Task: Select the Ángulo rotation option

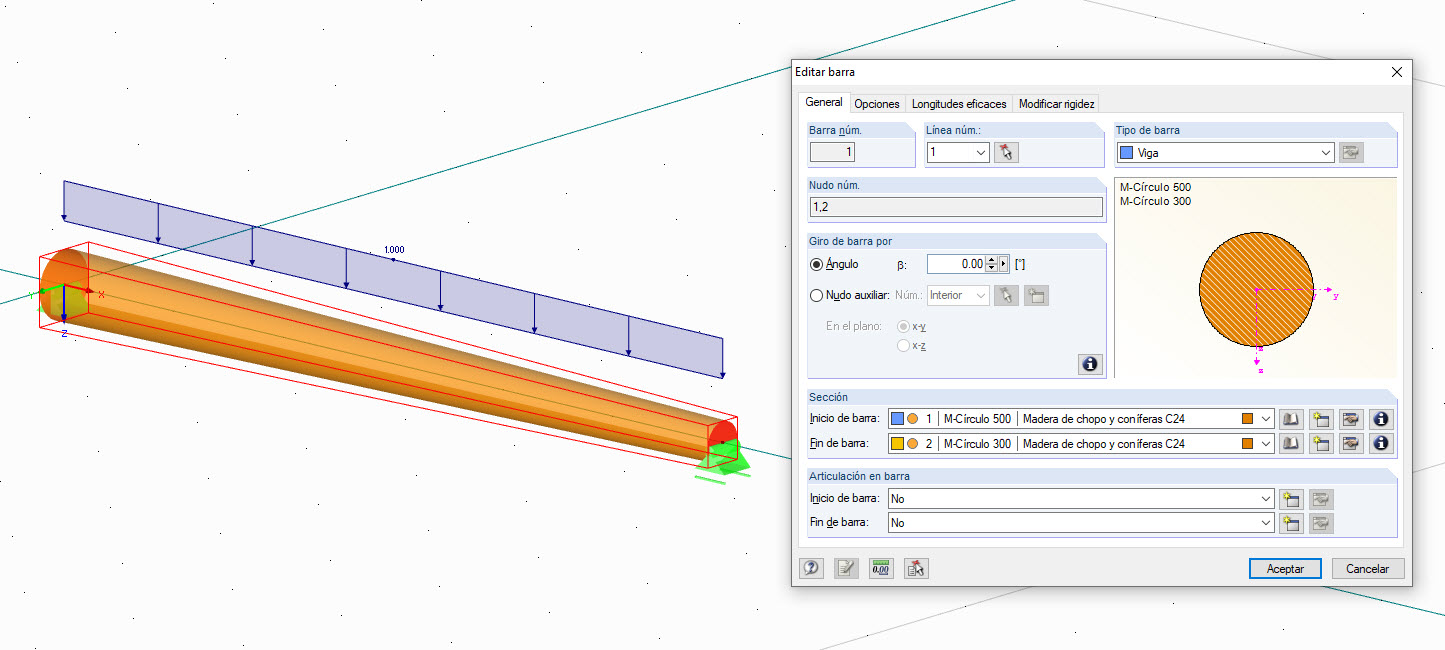Action: pos(815,263)
